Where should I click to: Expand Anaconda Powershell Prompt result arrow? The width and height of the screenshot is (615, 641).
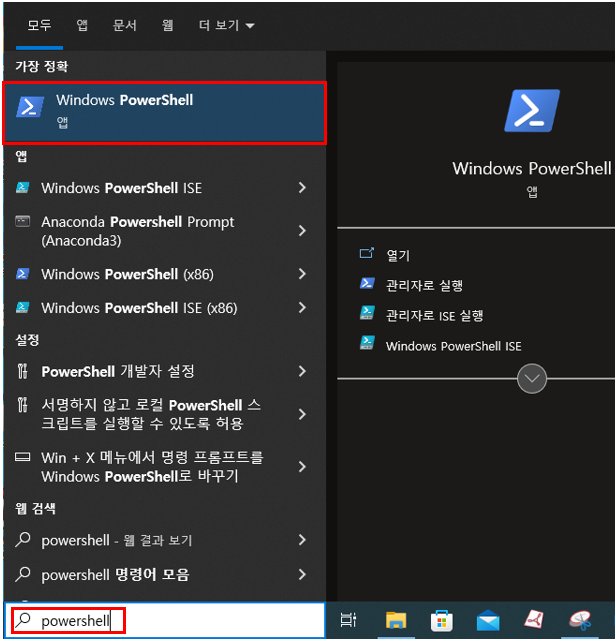[x=302, y=231]
